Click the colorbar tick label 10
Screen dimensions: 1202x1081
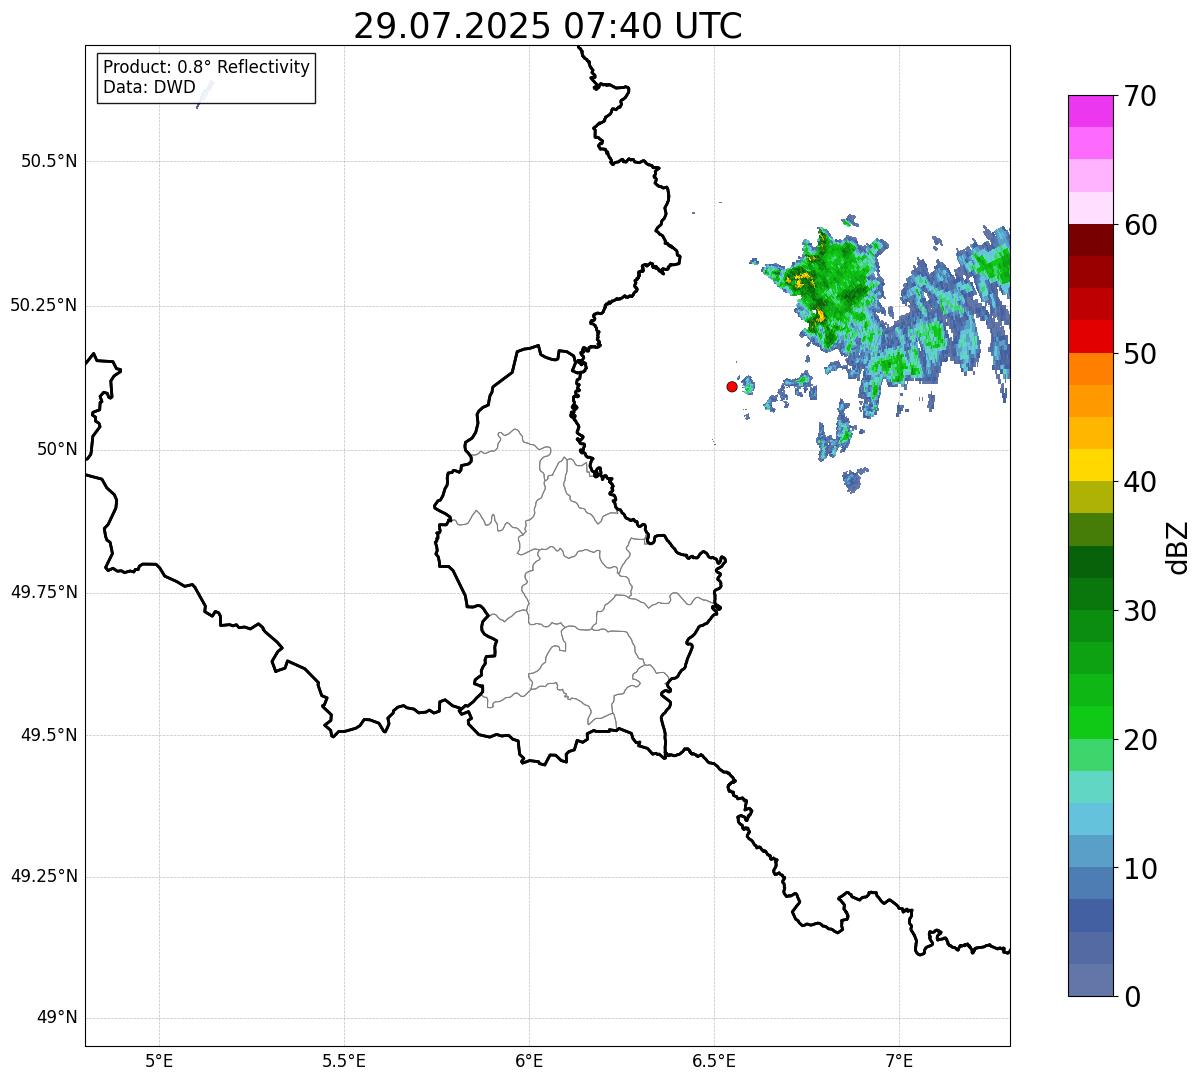[x=1141, y=869]
